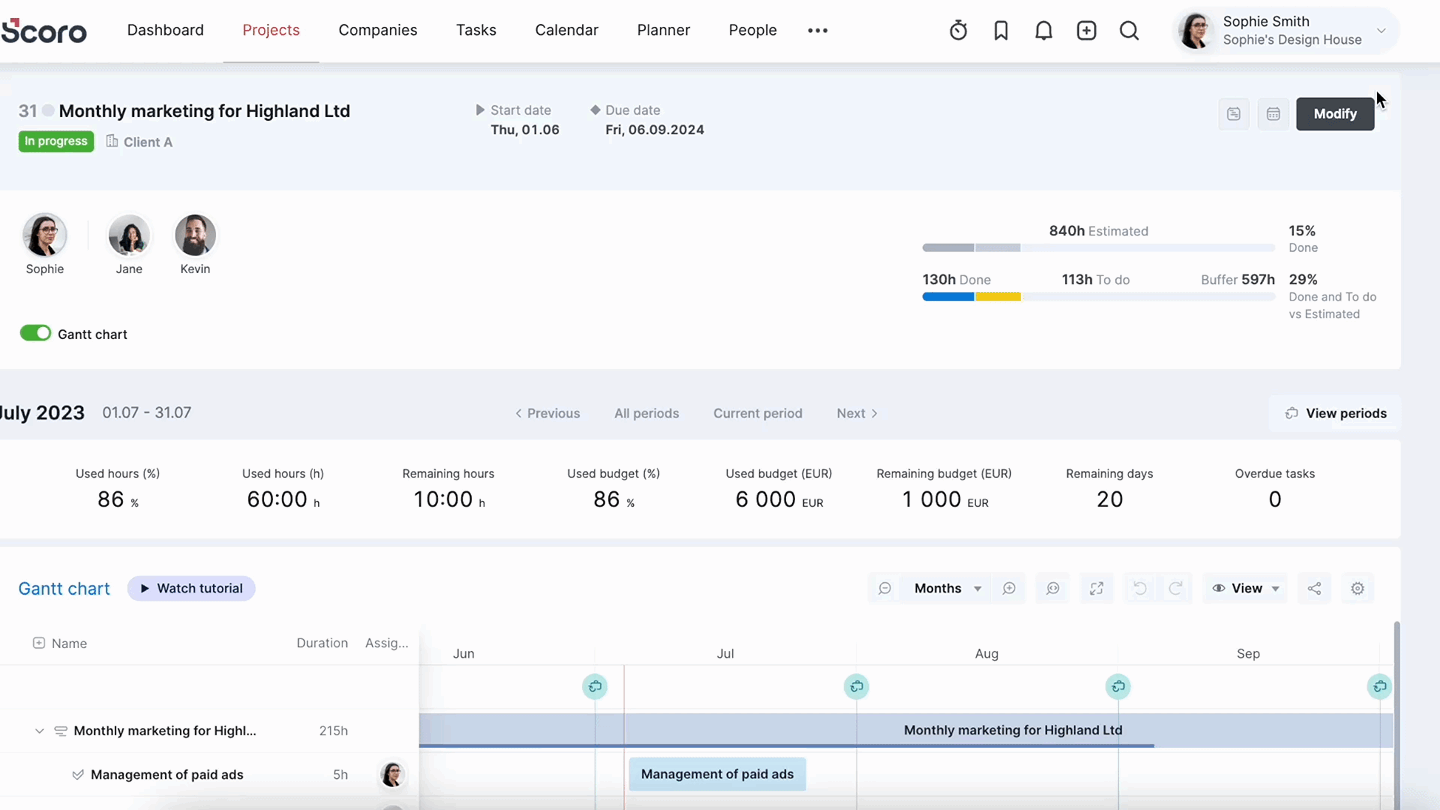Open the Client A link
The width and height of the screenshot is (1440, 810).
[148, 142]
